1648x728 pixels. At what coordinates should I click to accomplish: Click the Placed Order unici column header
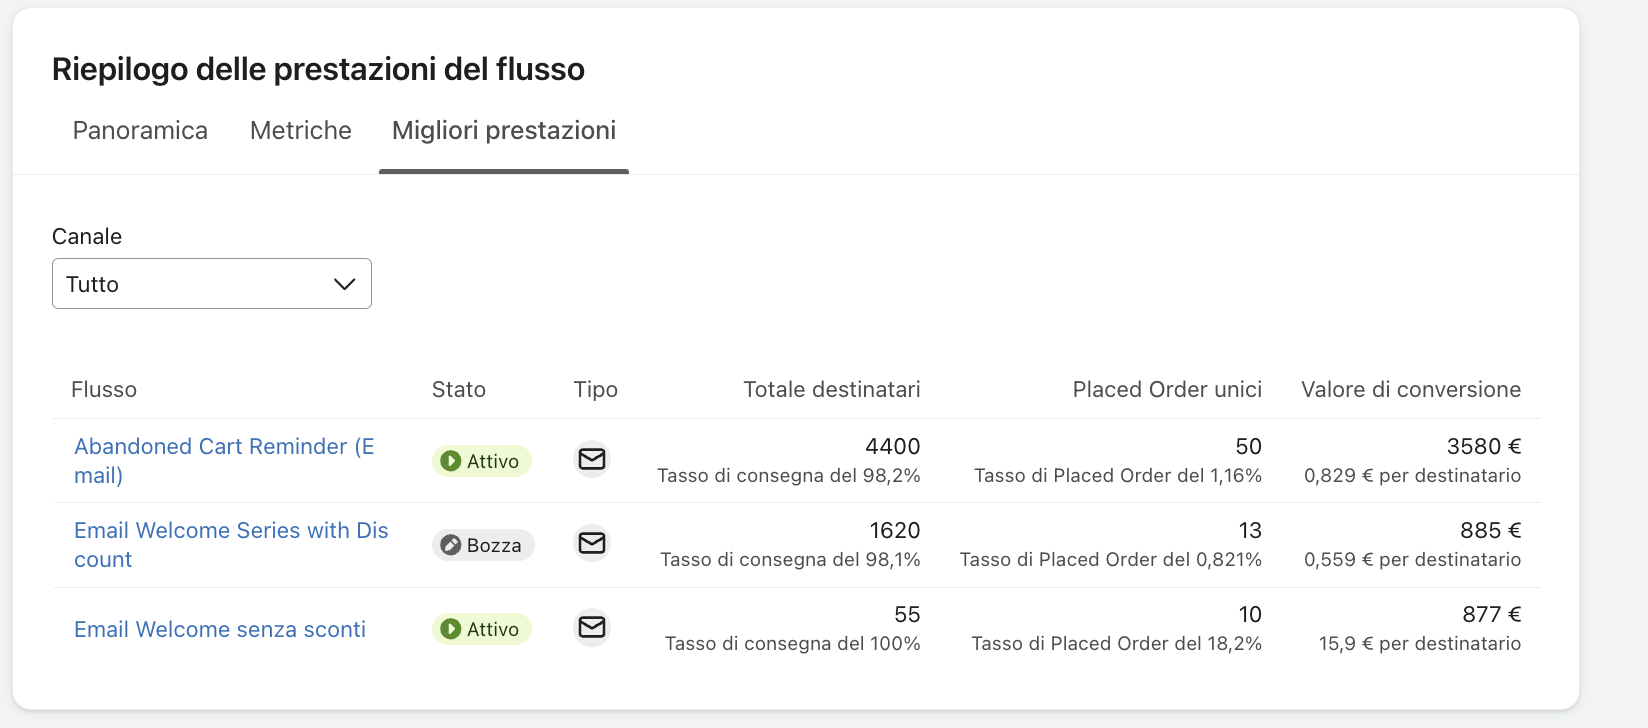pos(1167,390)
